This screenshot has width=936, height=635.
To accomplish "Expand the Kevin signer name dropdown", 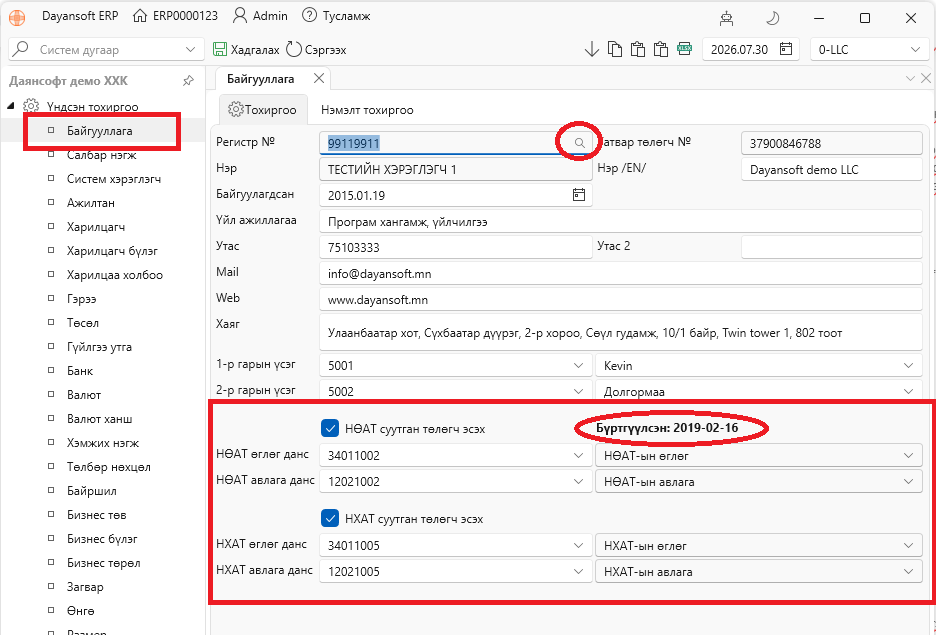I will tap(909, 365).
